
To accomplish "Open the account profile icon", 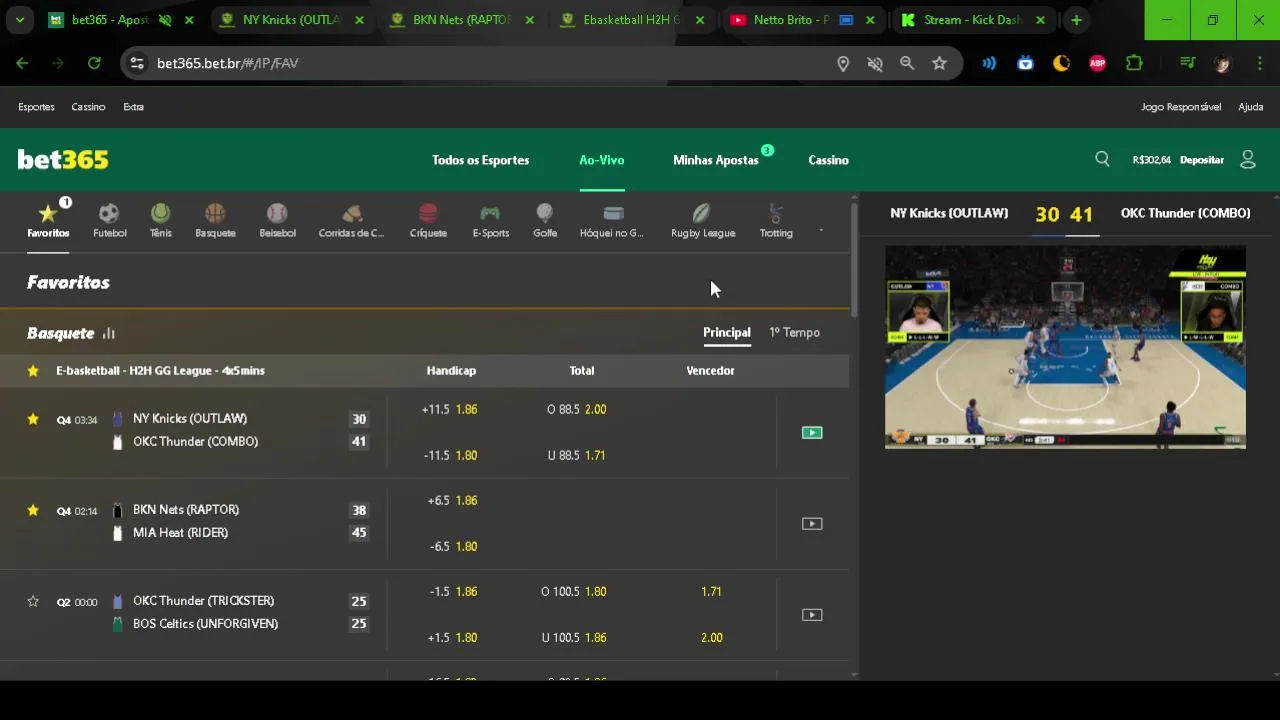I will 1248,159.
